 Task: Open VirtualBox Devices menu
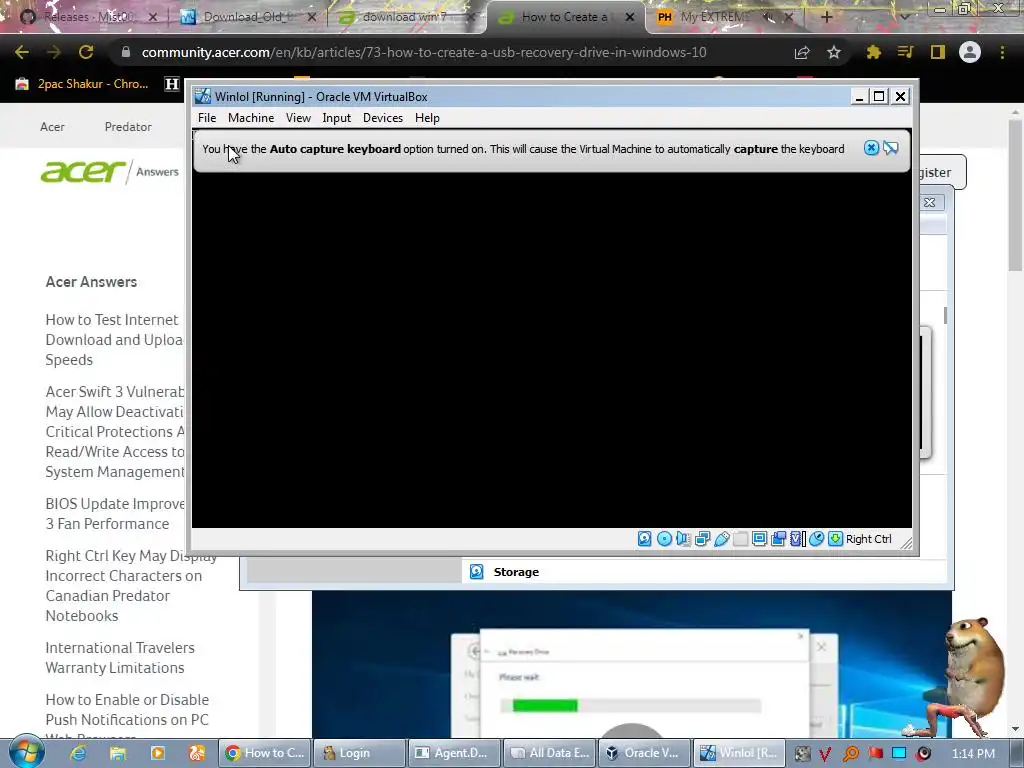pyautogui.click(x=383, y=118)
